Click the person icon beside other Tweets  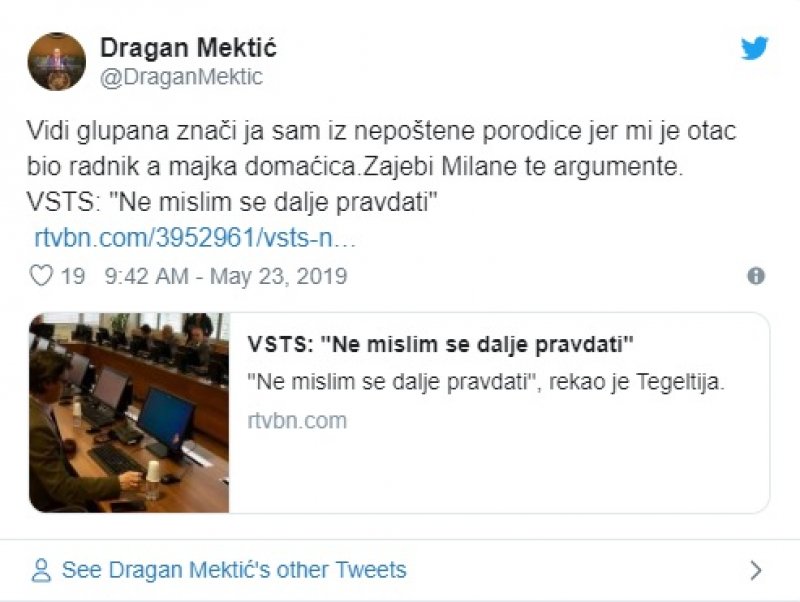pos(41,571)
